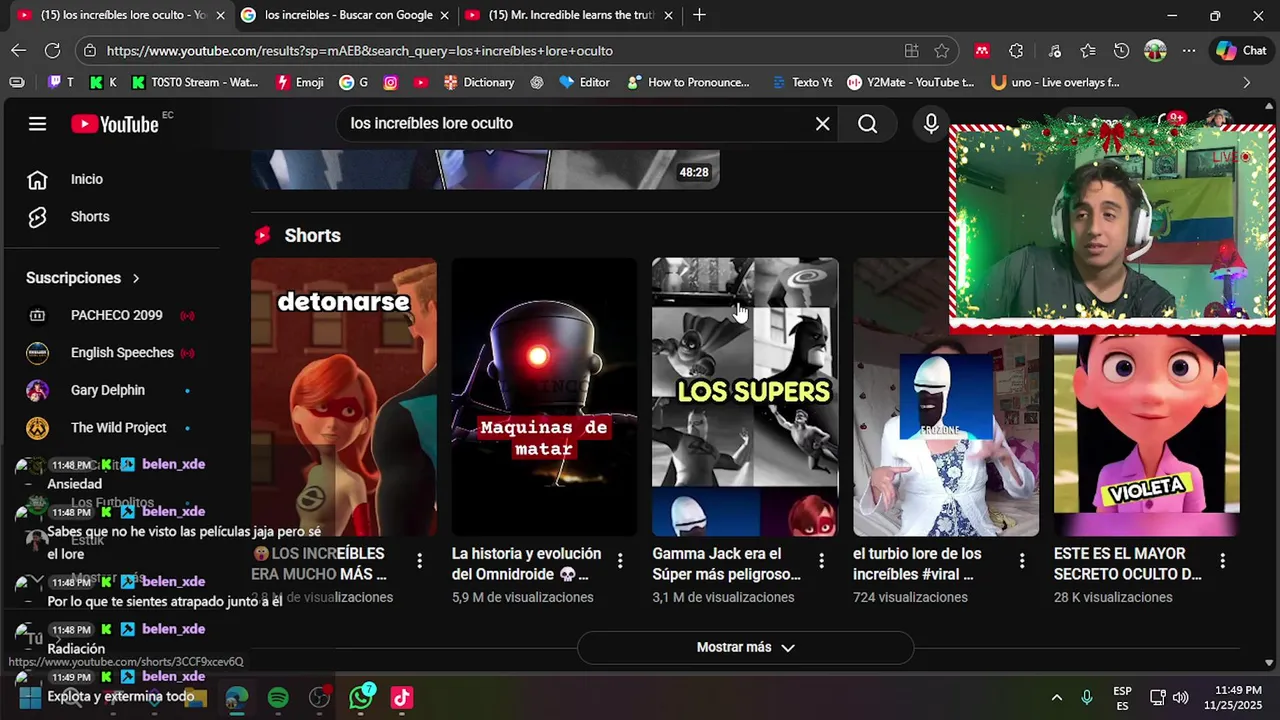Open a new browser tab
Screen dimensions: 1280x720
699,15
